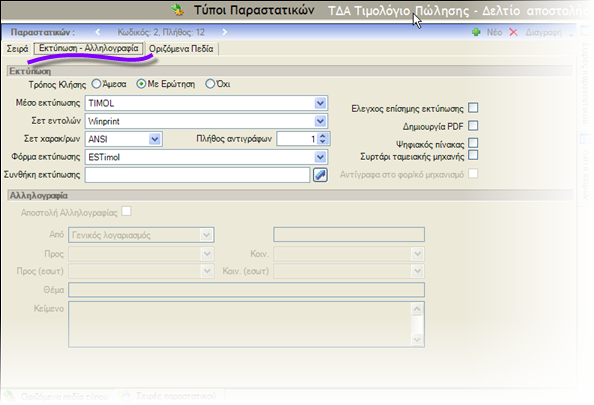Expand the Φόρμα εκτύπωσης ESTimol dropdown
594x405 pixels.
click(x=320, y=157)
